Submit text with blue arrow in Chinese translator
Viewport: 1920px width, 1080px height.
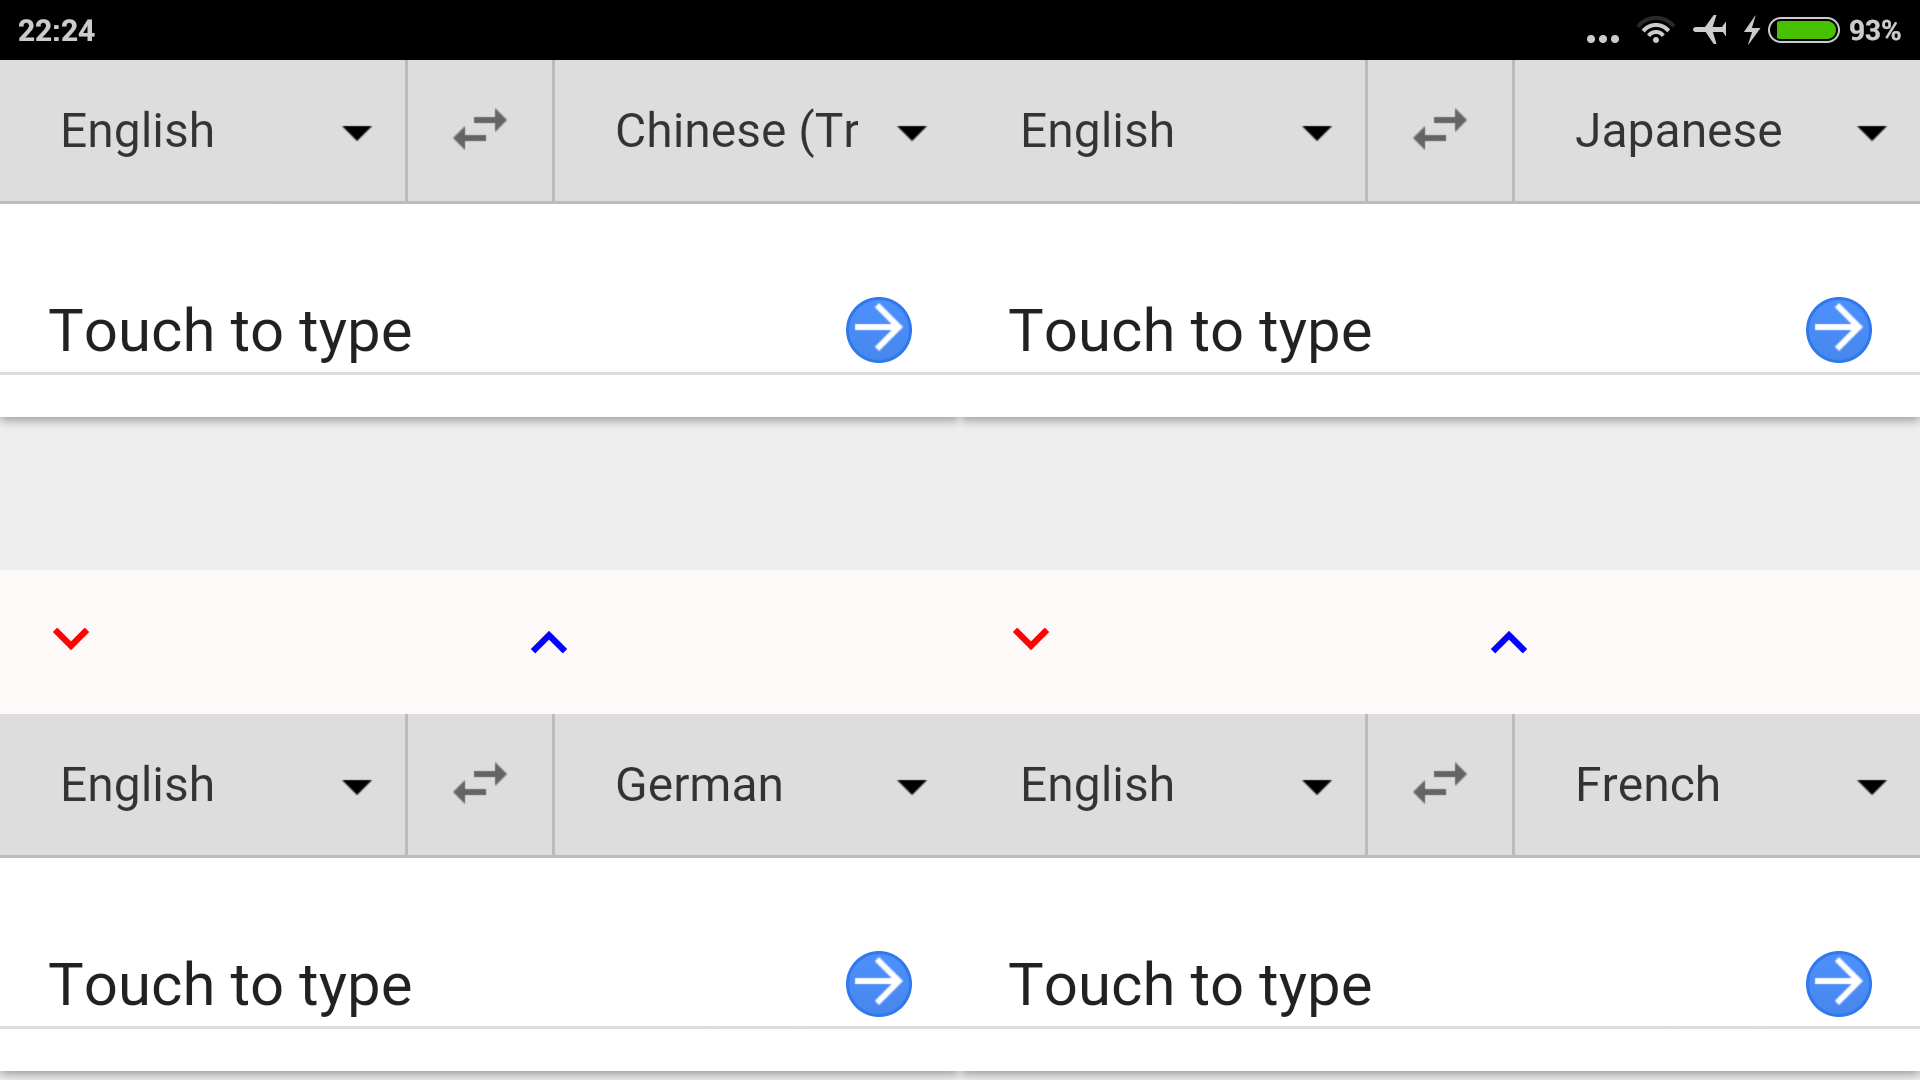[878, 329]
